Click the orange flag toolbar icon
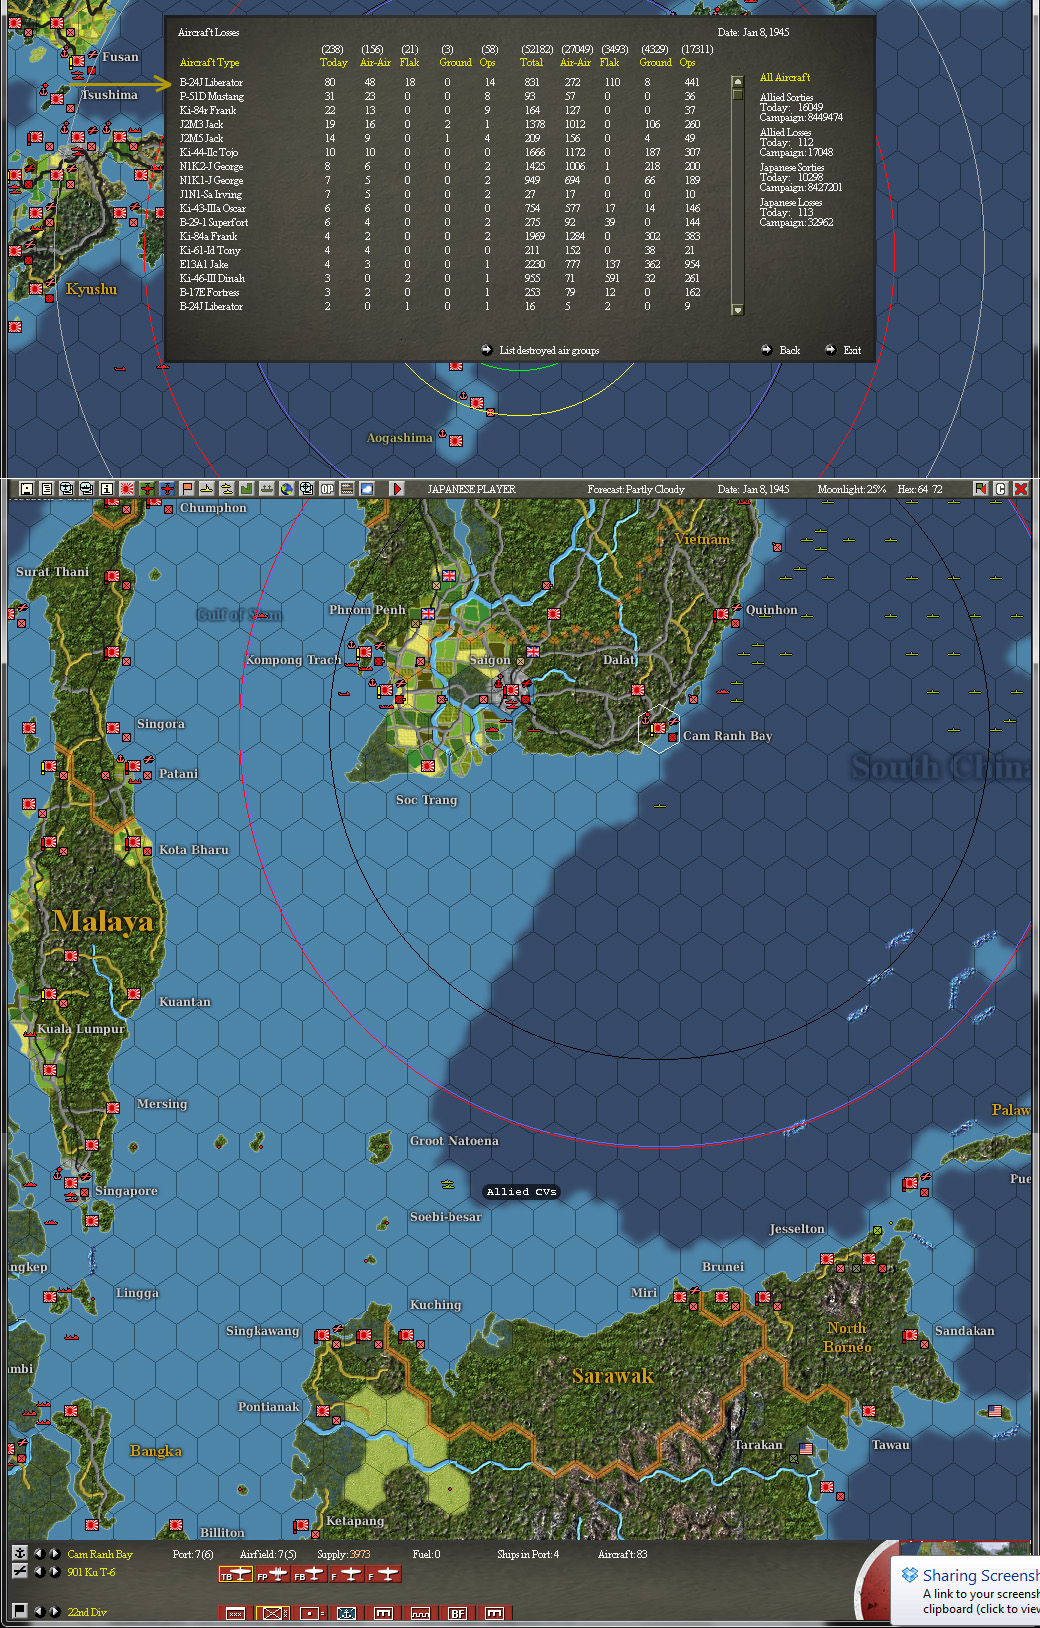 [187, 489]
